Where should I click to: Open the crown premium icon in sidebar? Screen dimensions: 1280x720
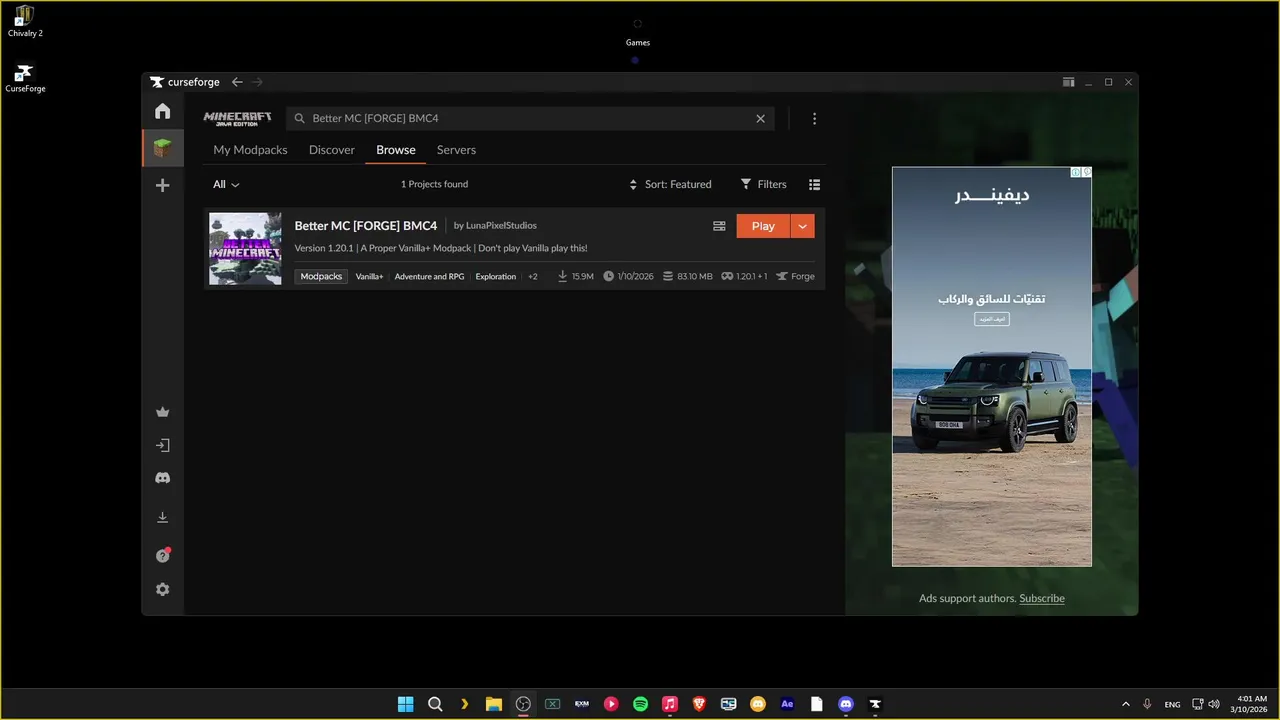coord(162,412)
